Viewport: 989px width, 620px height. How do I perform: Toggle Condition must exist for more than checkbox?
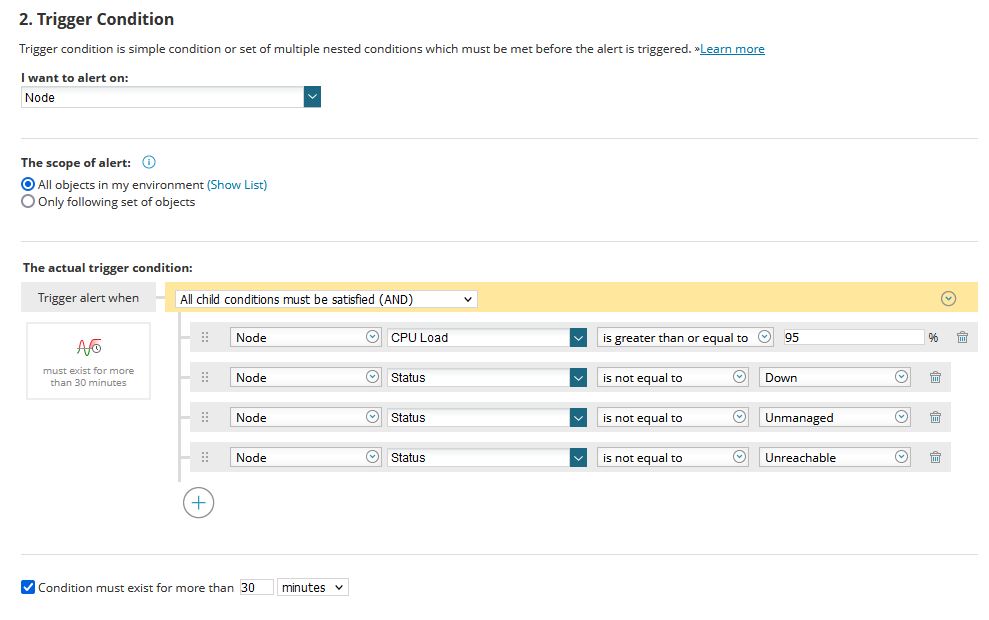(28, 588)
